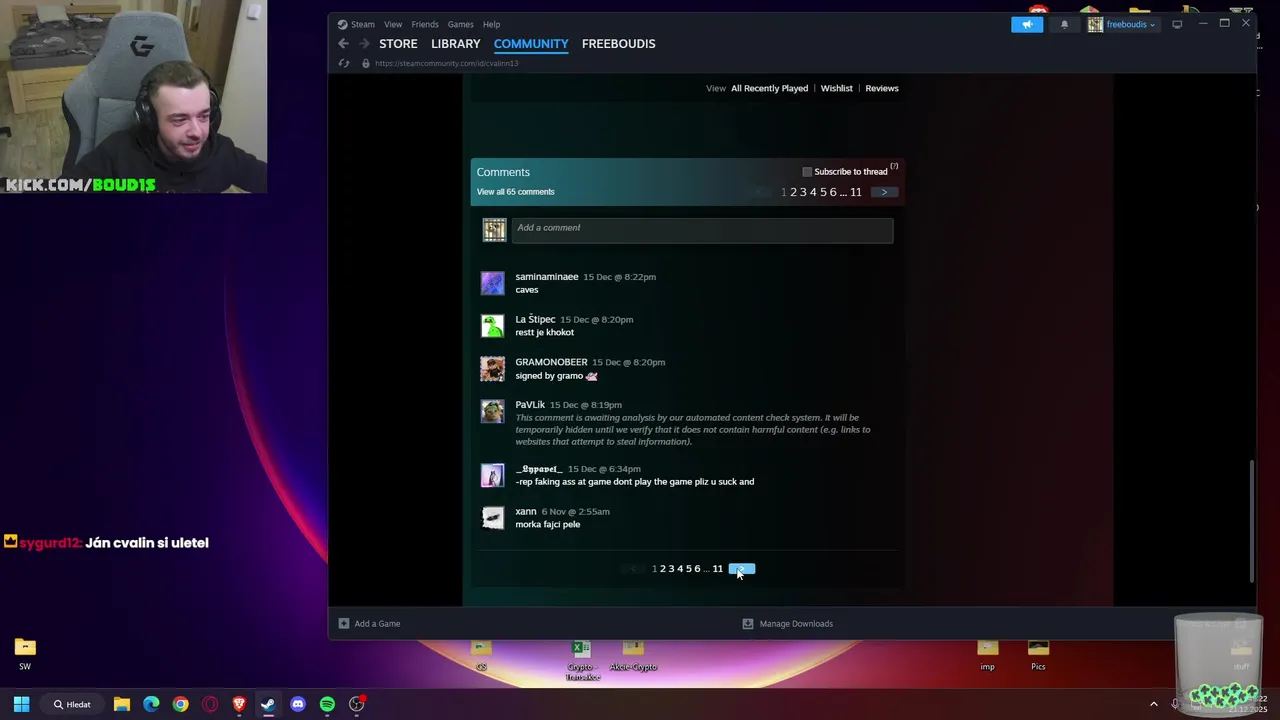This screenshot has height=720, width=1280.
Task: Open La Štipec's green avatar
Action: point(493,326)
